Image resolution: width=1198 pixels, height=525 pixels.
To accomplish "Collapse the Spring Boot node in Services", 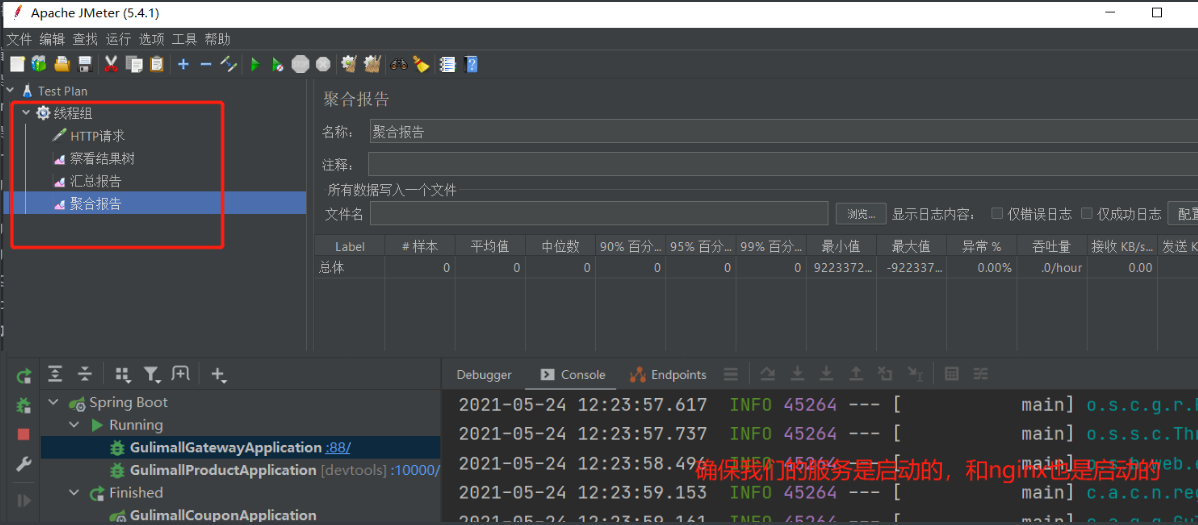I will click(53, 403).
